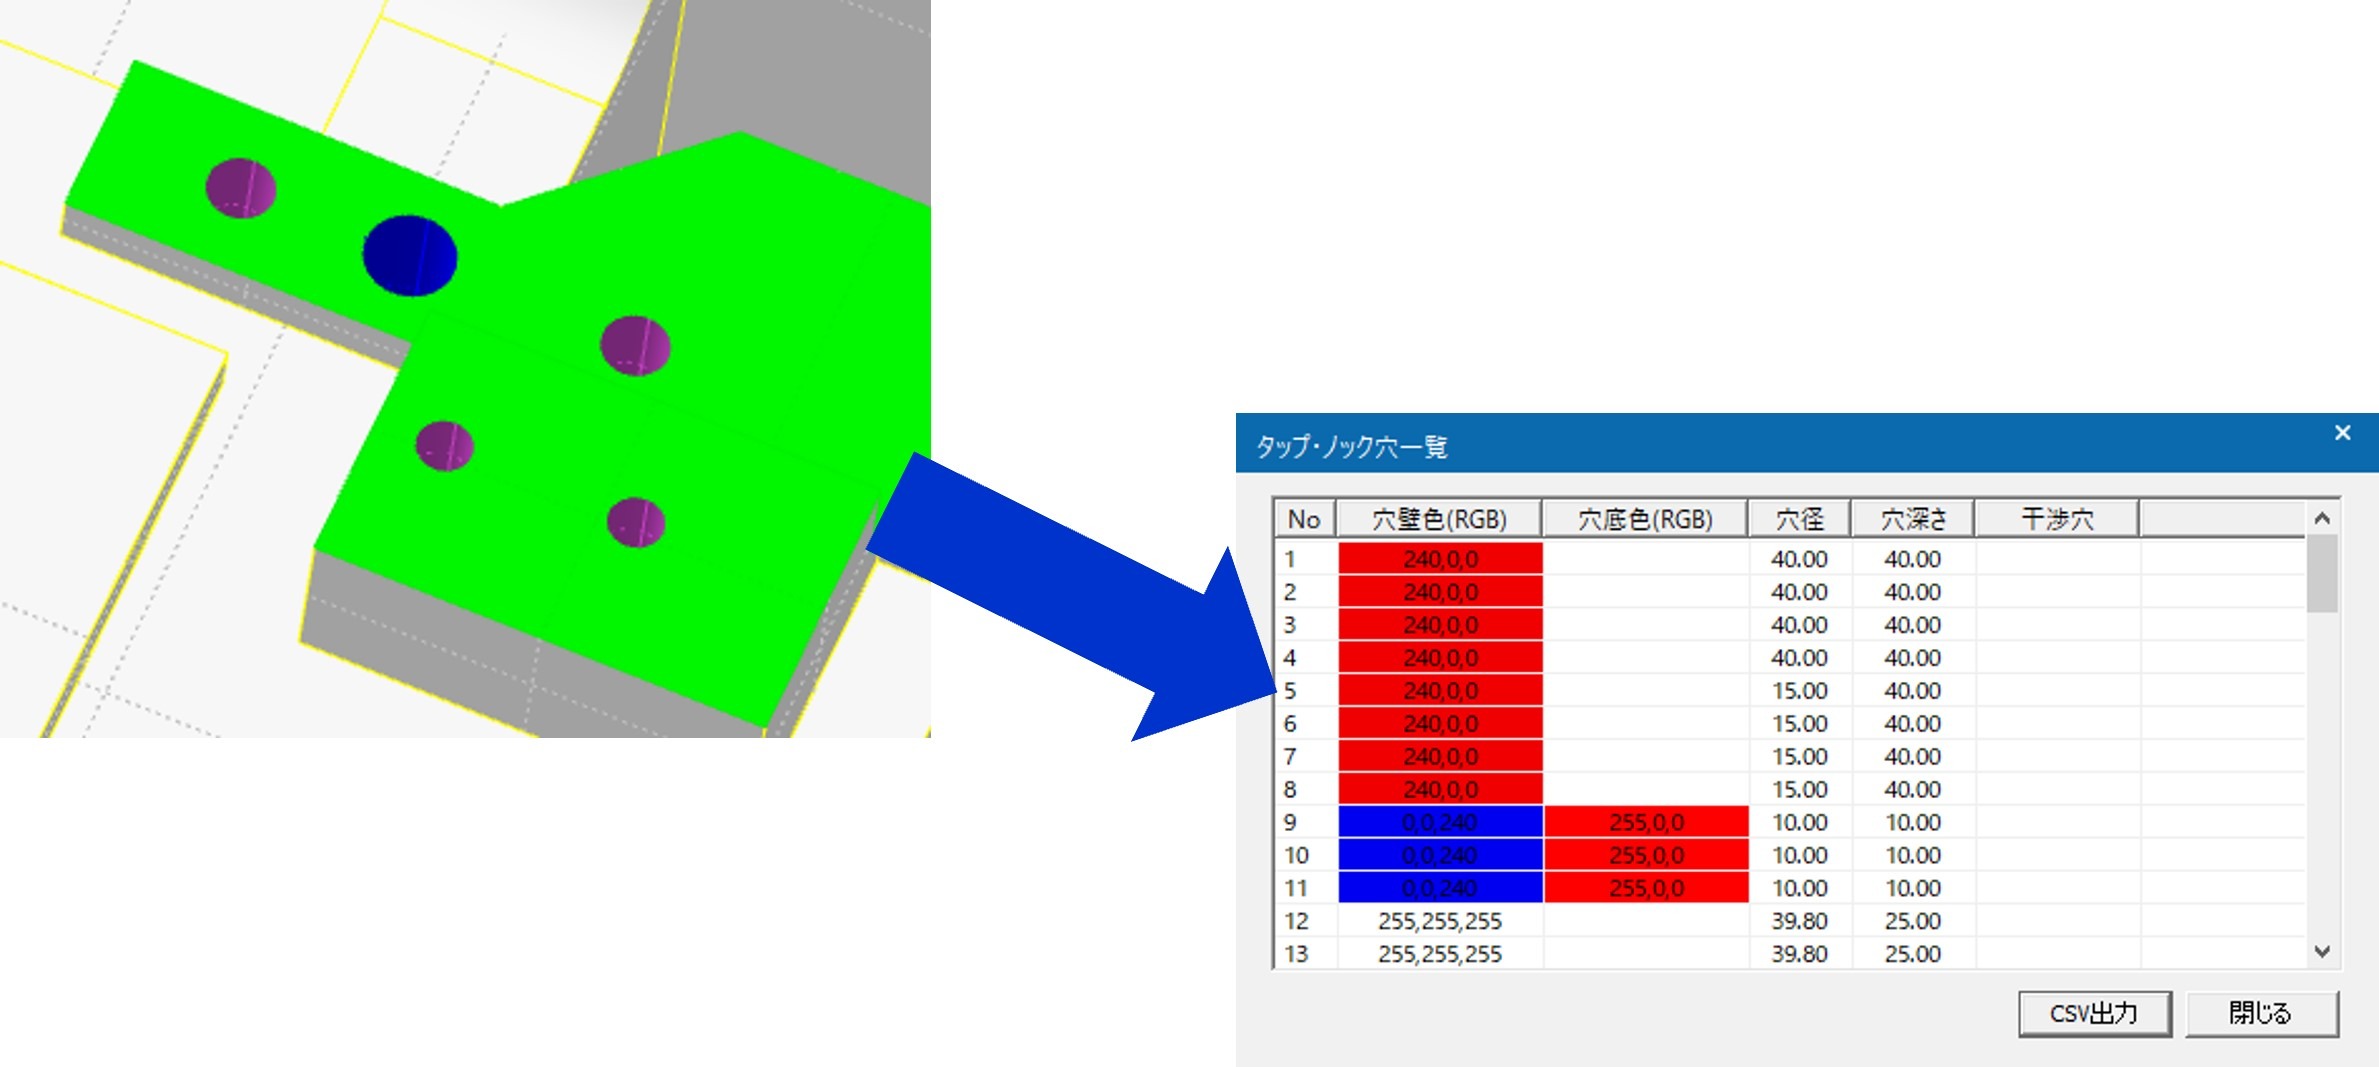This screenshot has width=2379, height=1067.
Task: Click the blue hole on the 3D model
Action: [x=410, y=256]
